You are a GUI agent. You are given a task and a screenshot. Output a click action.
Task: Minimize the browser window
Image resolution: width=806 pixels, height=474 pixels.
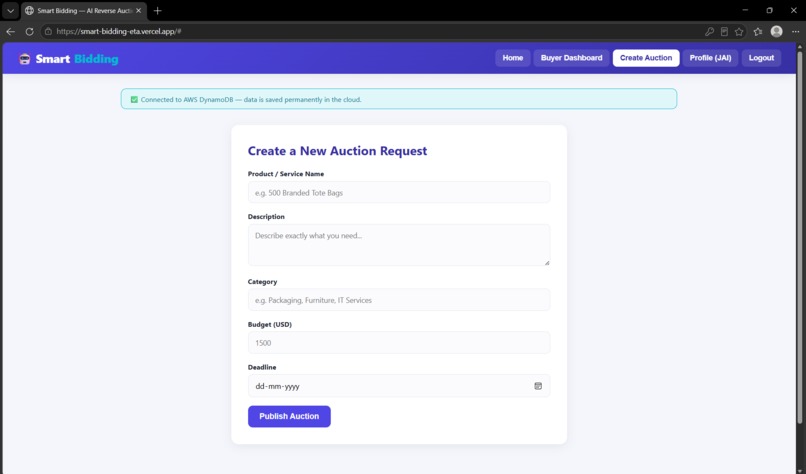(x=745, y=10)
